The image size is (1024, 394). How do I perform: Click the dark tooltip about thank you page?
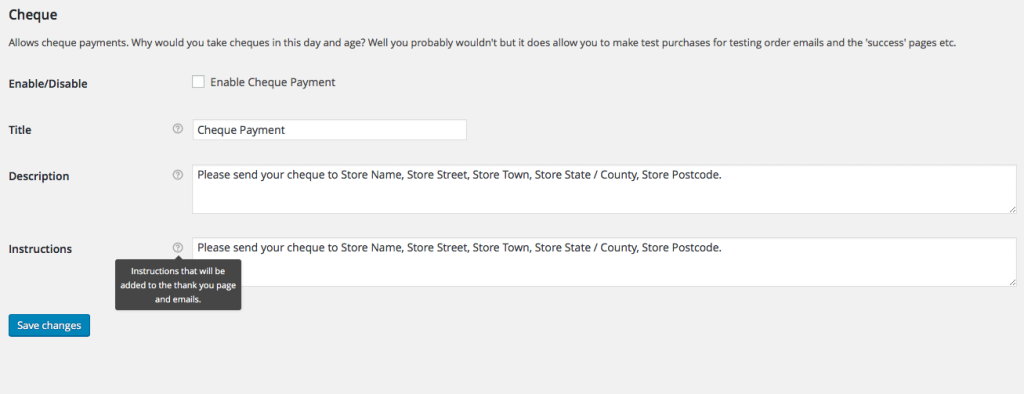pyautogui.click(x=178, y=284)
